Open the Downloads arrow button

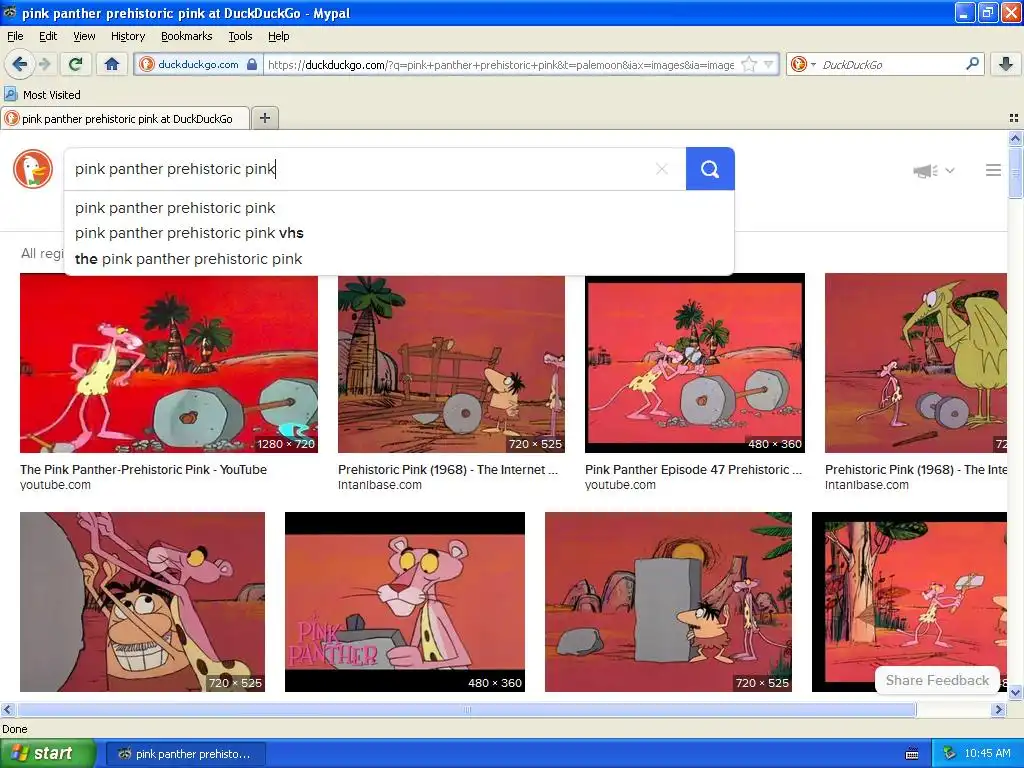click(x=1006, y=64)
